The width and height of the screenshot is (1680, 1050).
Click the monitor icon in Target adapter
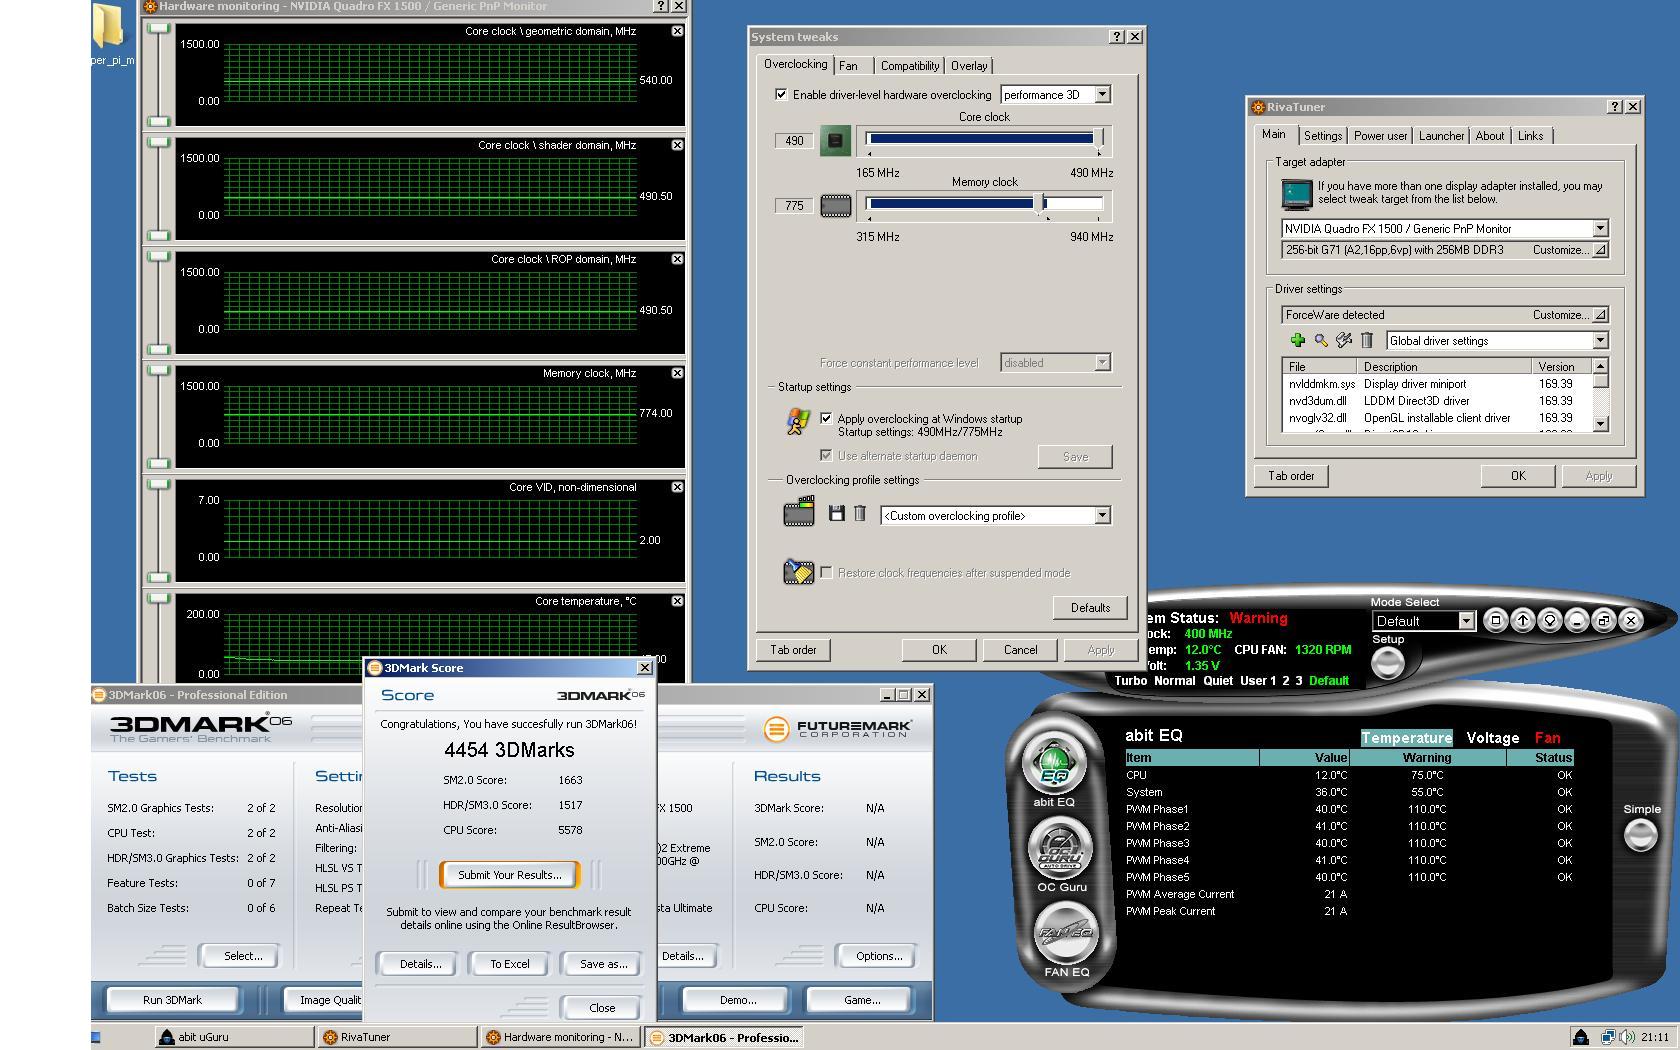pyautogui.click(x=1296, y=194)
